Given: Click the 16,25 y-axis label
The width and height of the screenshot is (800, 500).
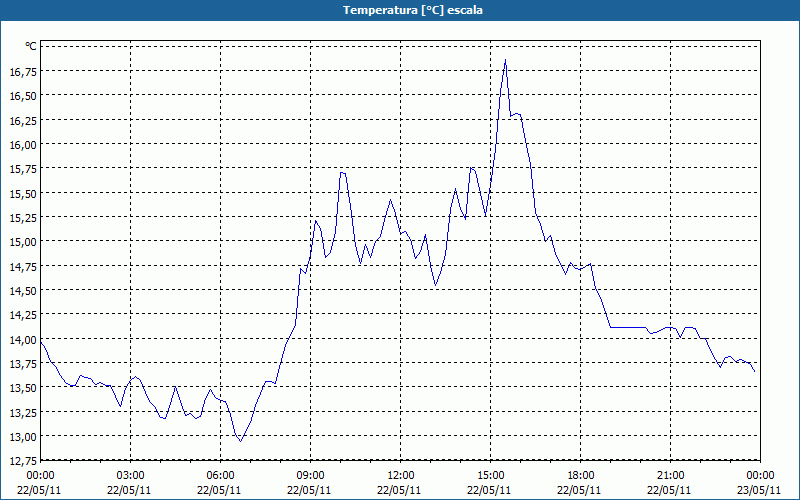Looking at the screenshot, I should 23,120.
